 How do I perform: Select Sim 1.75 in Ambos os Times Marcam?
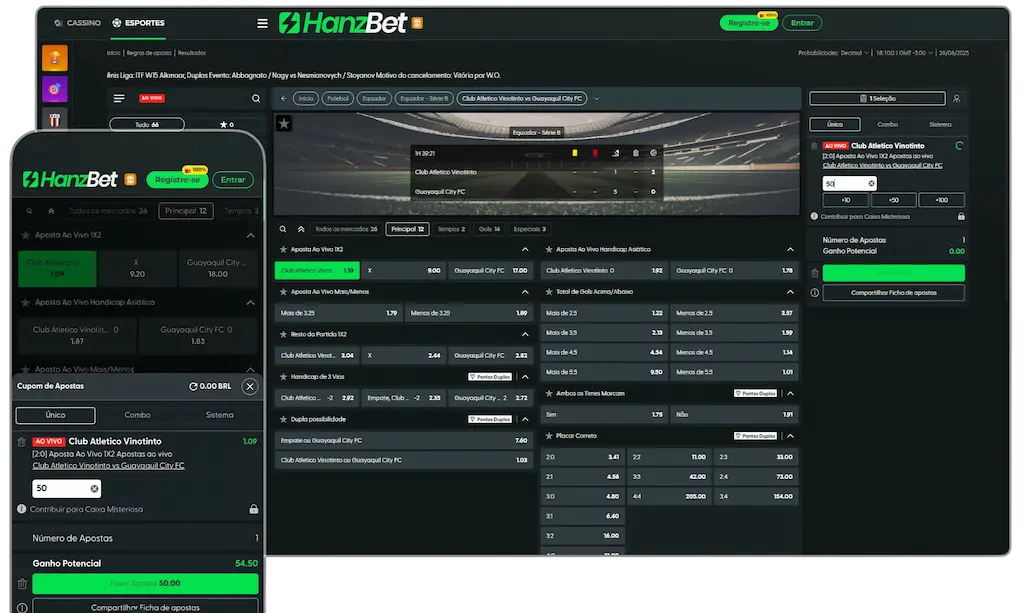pos(604,414)
